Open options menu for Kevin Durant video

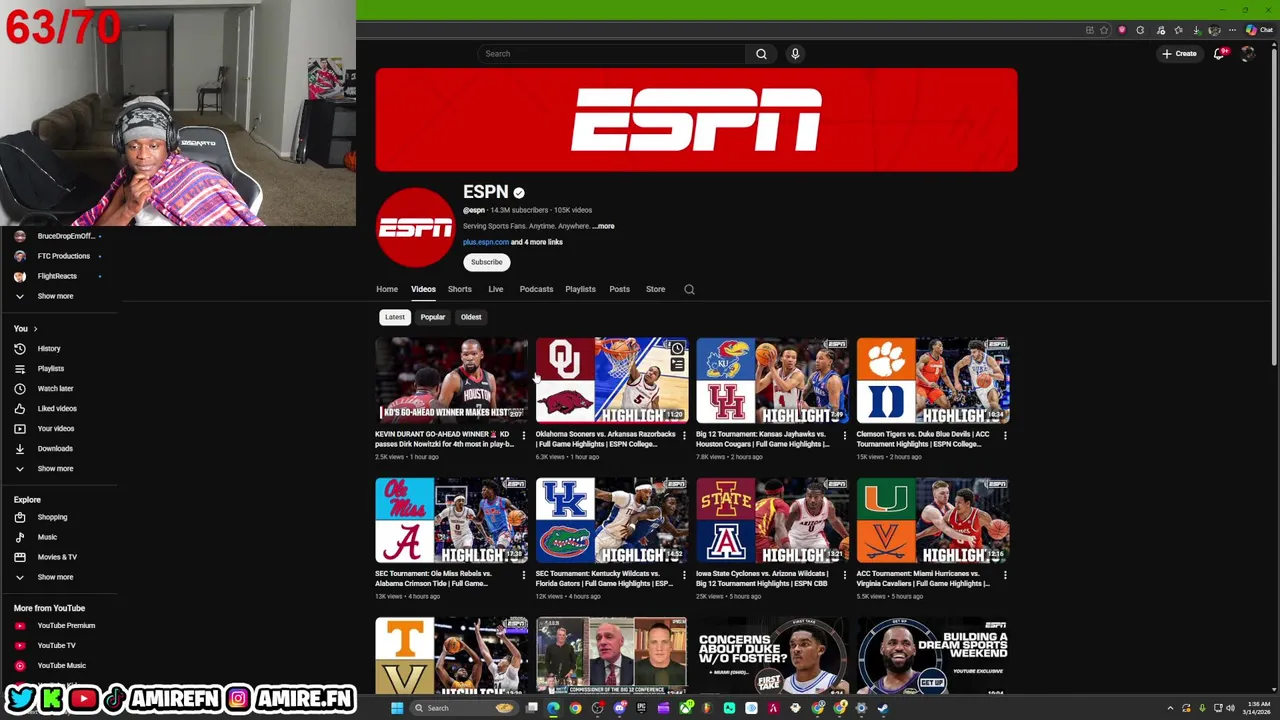tap(523, 435)
